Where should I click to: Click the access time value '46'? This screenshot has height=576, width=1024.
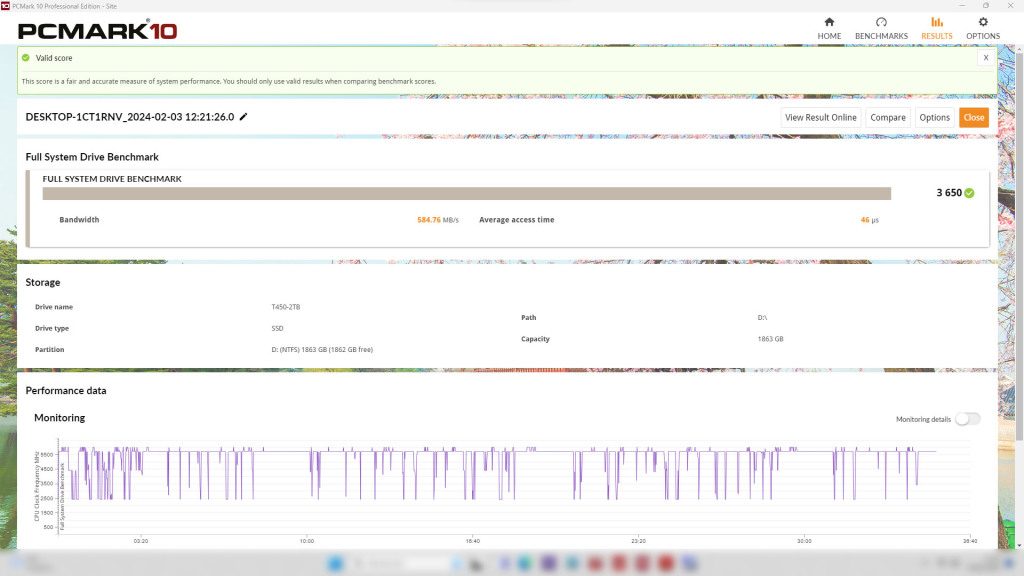(x=865, y=220)
